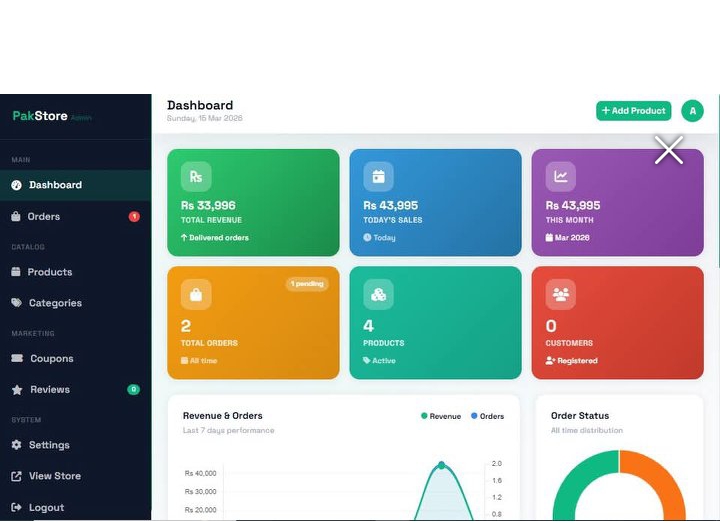The image size is (720, 523).
Task: Click the up arrow beside Delivered orders
Action: pos(184,237)
